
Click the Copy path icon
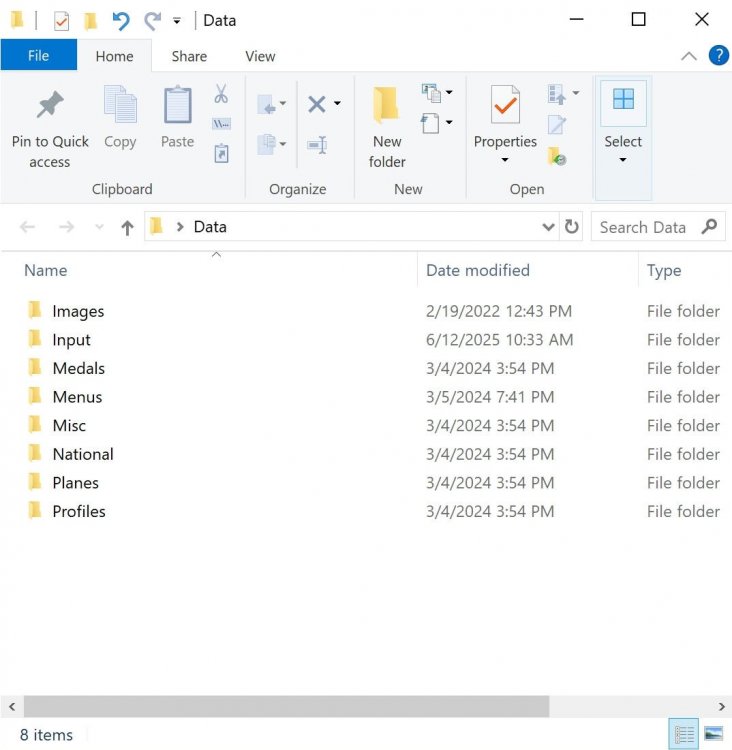click(221, 124)
